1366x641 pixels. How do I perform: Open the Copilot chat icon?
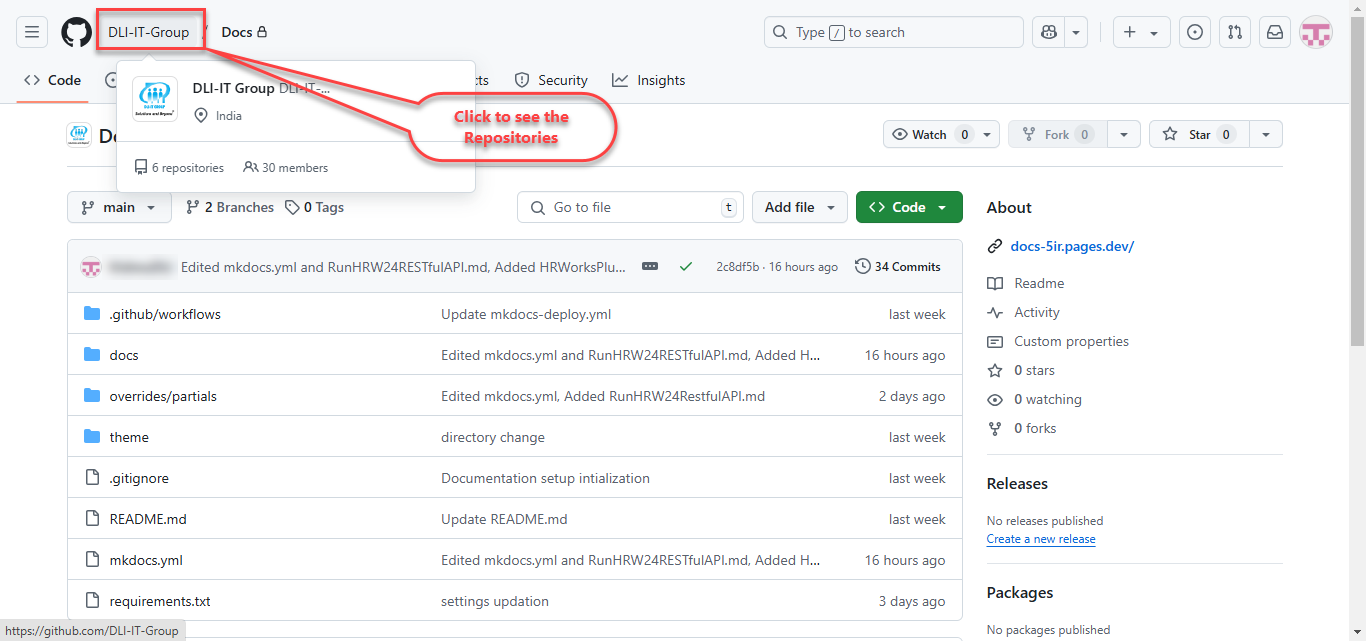click(1049, 32)
